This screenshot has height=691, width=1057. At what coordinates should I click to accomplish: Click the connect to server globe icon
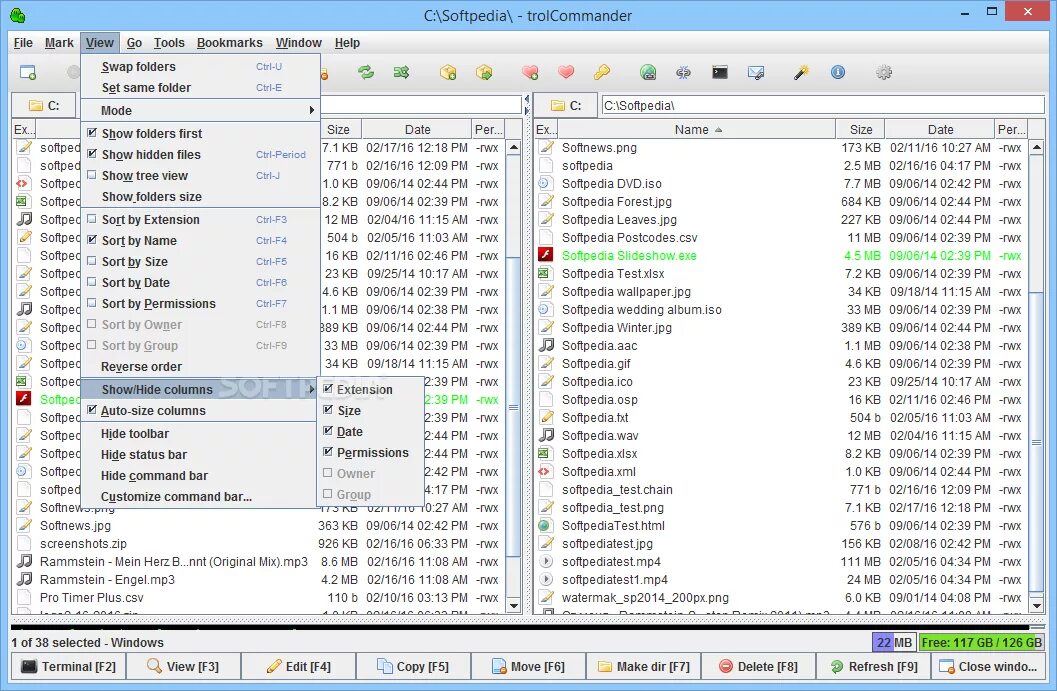(x=648, y=72)
